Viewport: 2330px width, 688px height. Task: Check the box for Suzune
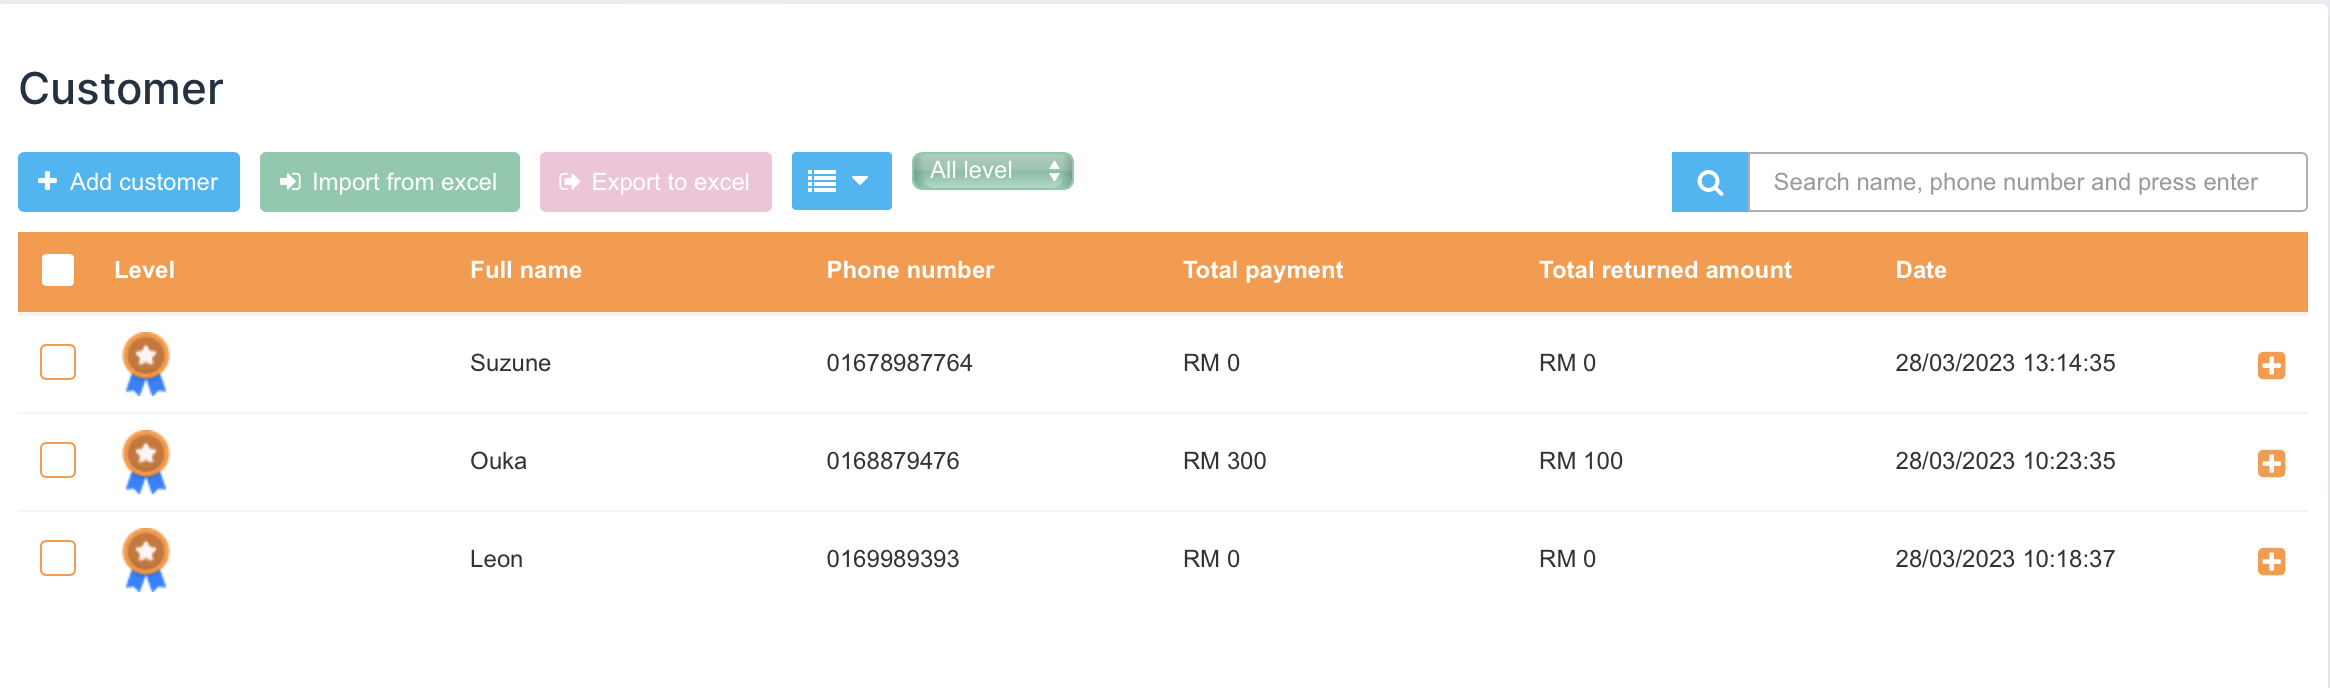(x=58, y=362)
